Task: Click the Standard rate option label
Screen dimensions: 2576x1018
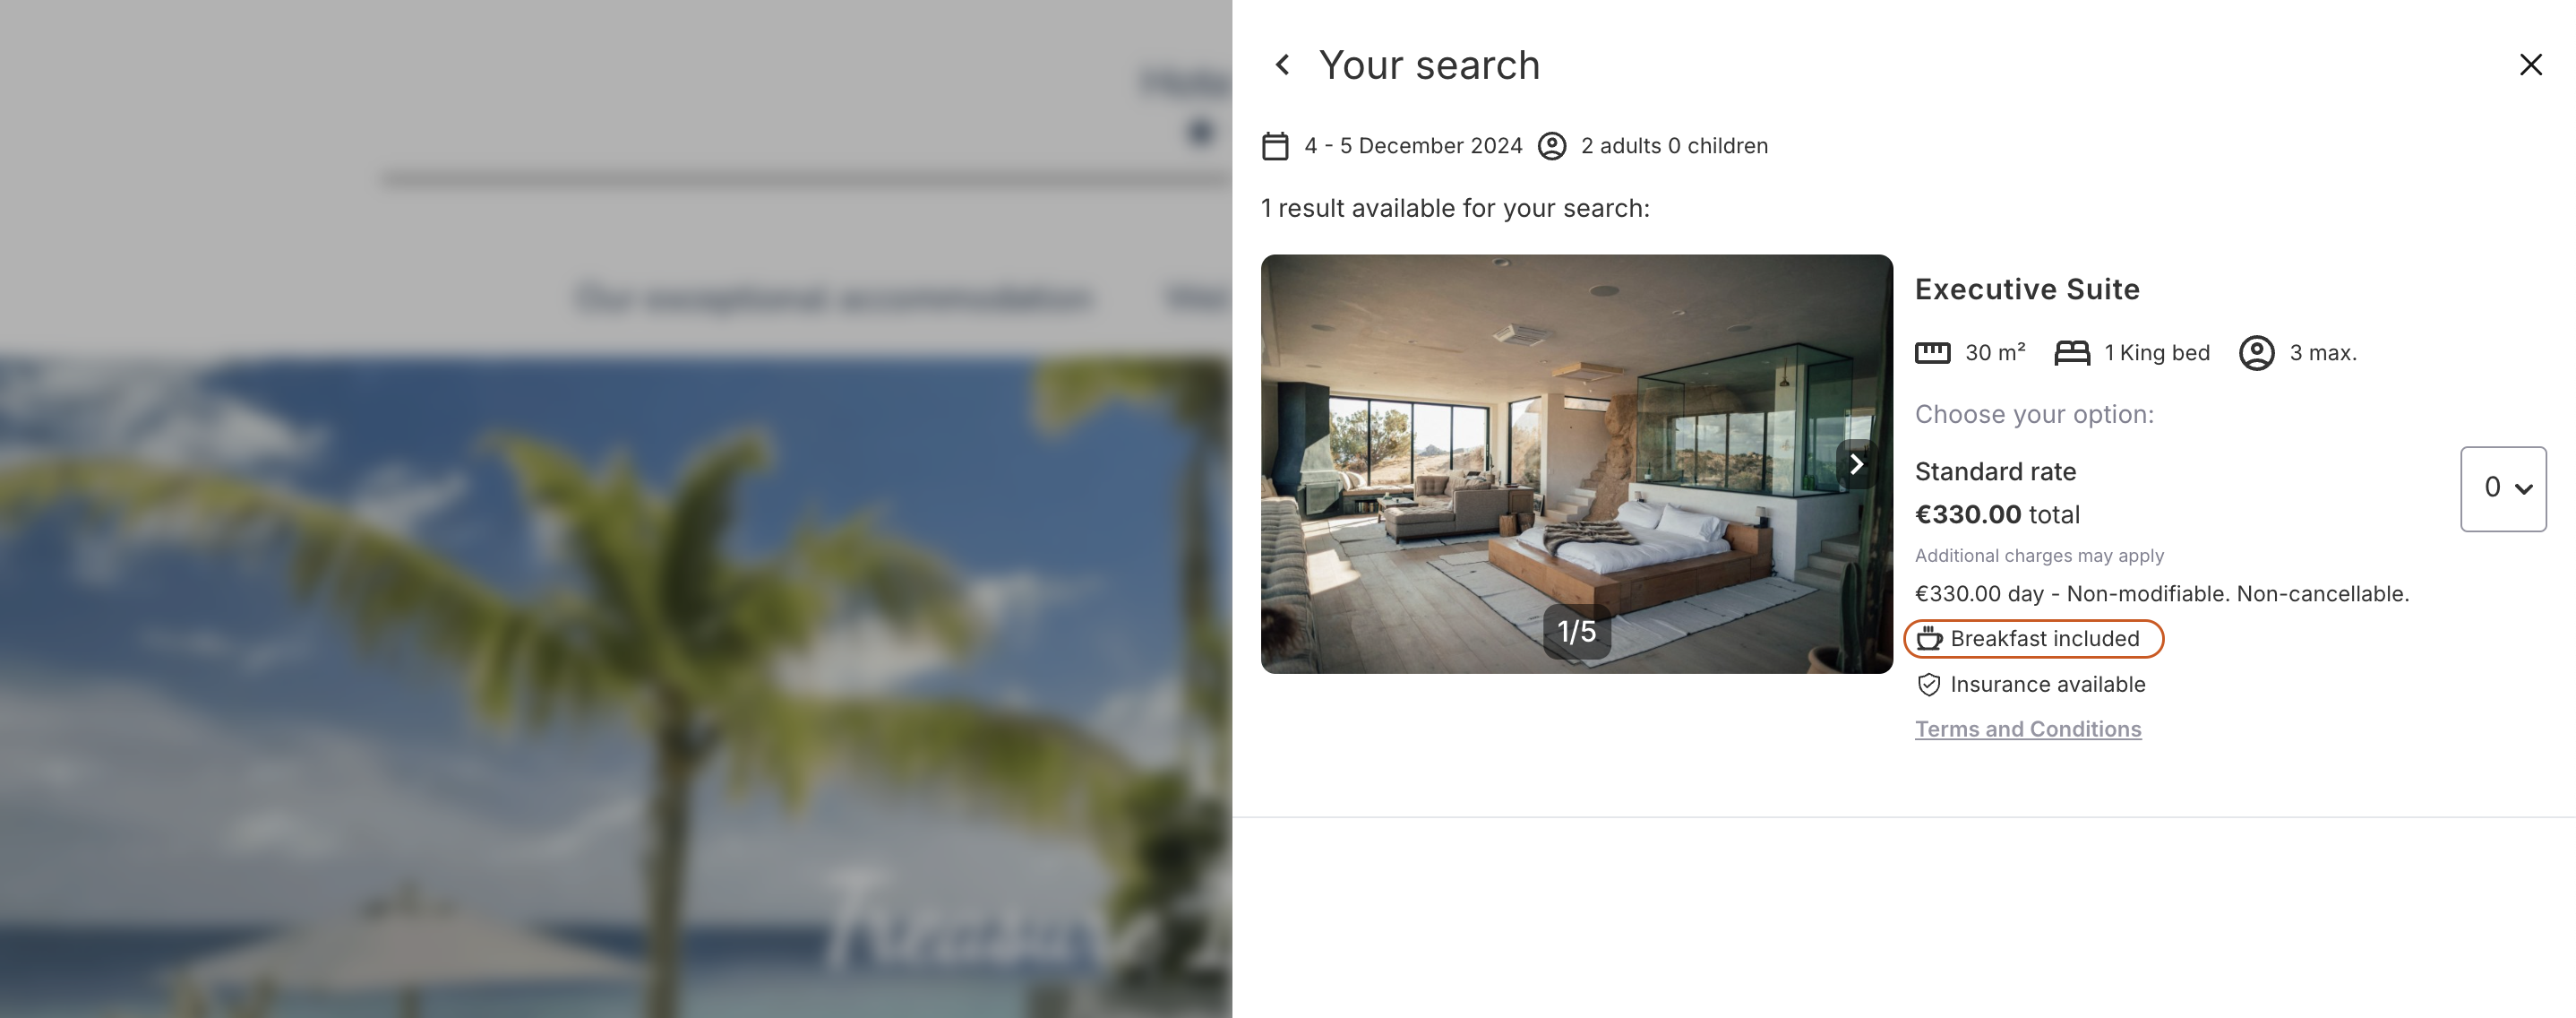Action: (1995, 472)
